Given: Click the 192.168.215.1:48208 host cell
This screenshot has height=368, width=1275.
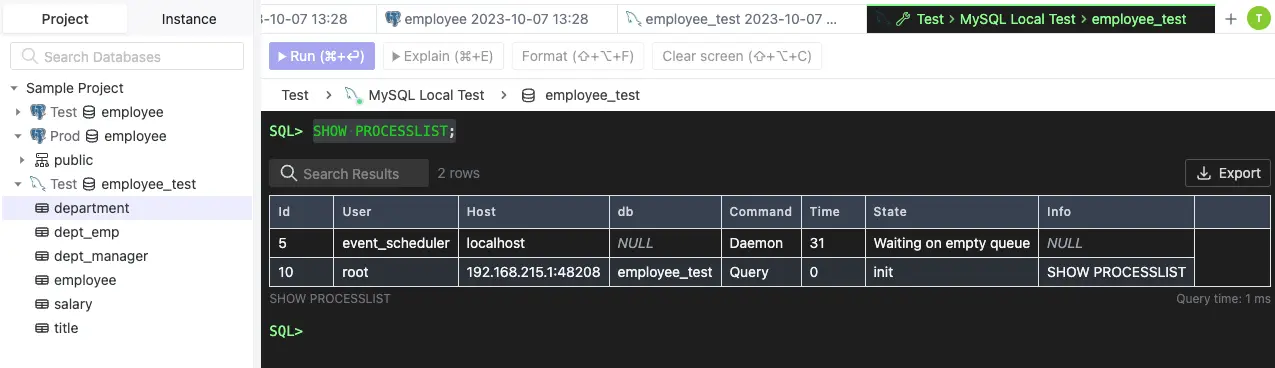Looking at the screenshot, I should click(534, 272).
